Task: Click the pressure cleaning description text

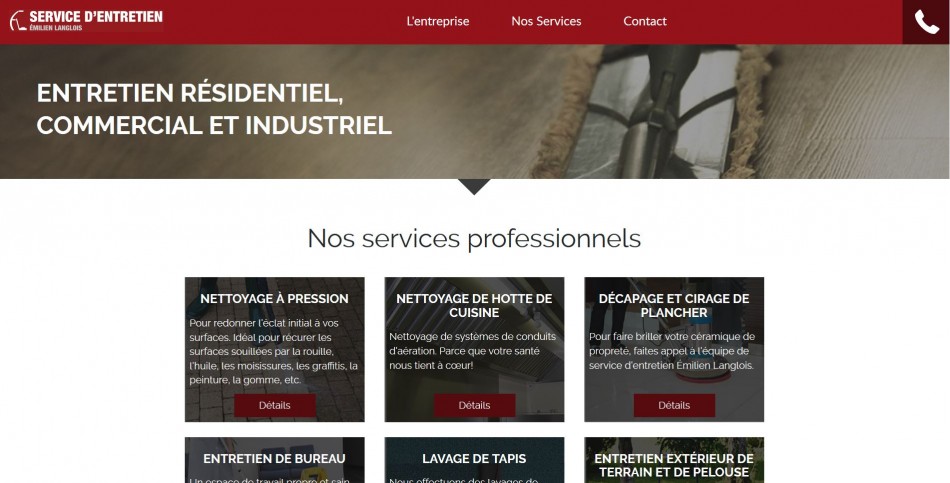Action: [273, 351]
